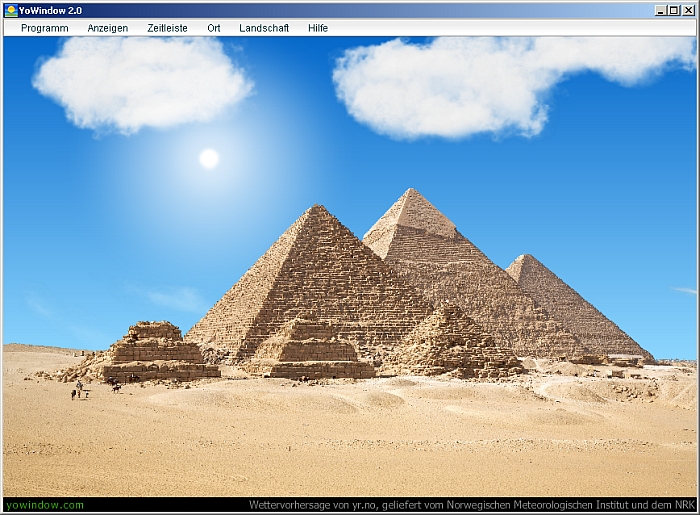700x515 pixels.
Task: Open the Landschaft menu
Action: 264,28
